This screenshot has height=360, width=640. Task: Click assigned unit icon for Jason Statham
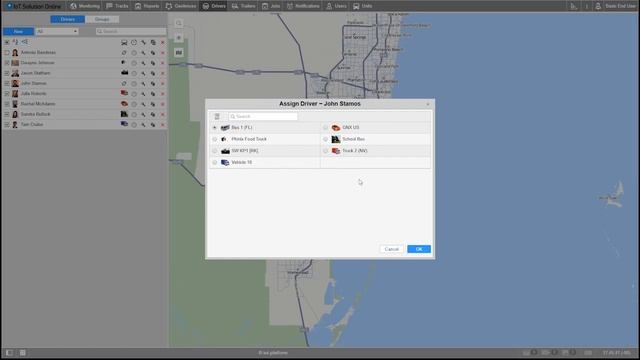[x=124, y=73]
